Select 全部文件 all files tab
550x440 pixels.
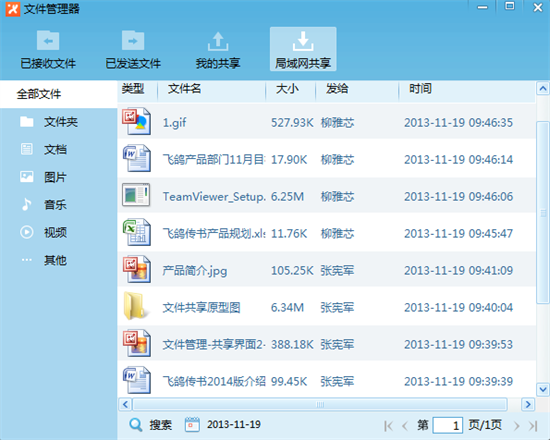pos(59,94)
